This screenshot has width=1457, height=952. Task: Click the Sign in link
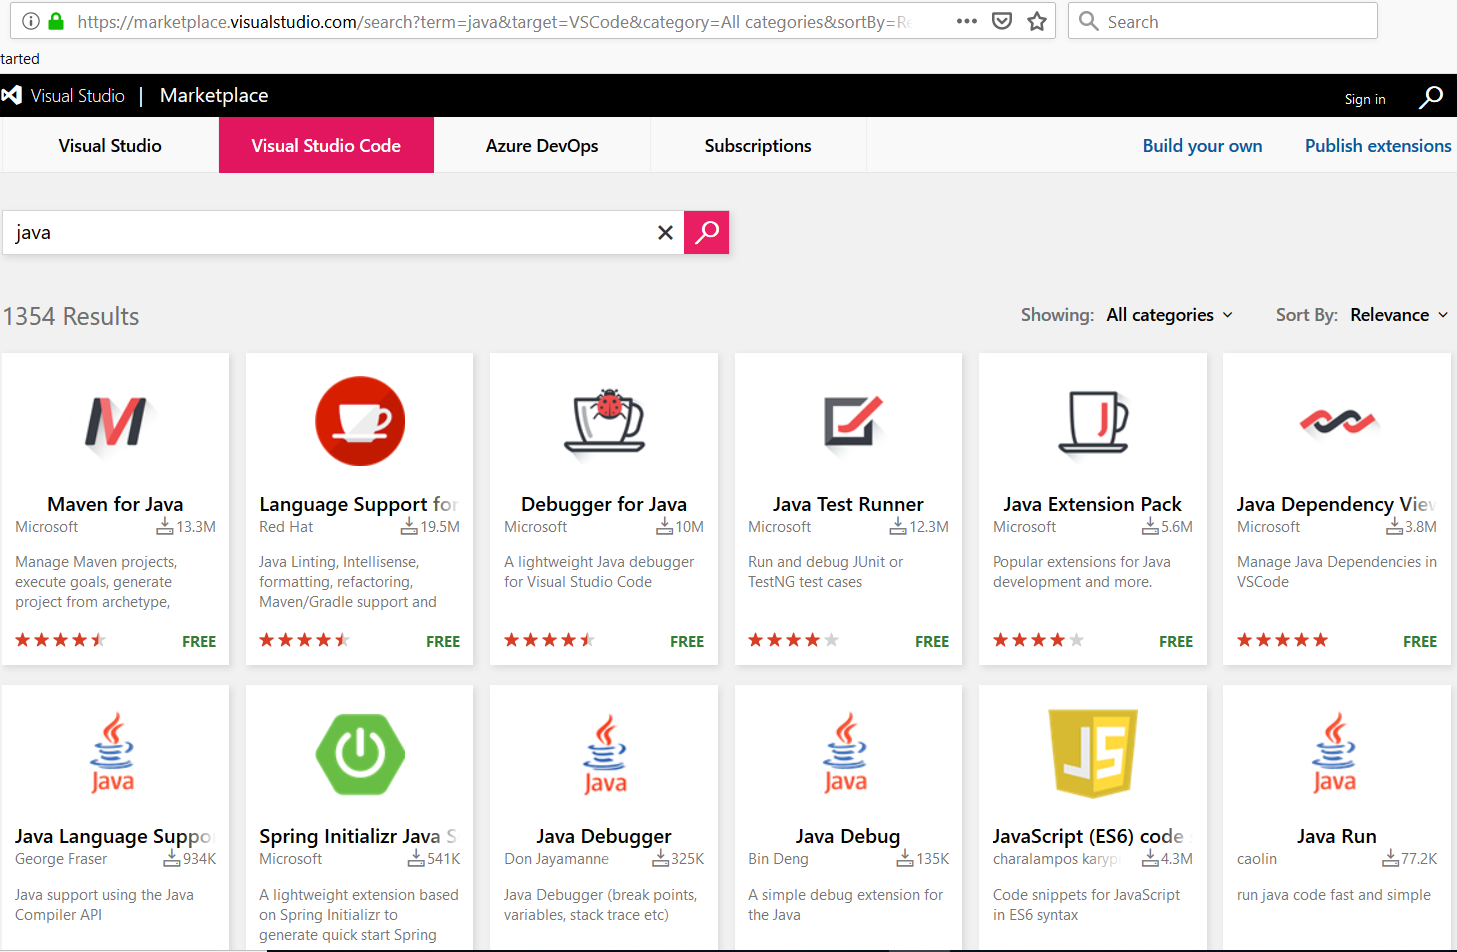(1365, 99)
